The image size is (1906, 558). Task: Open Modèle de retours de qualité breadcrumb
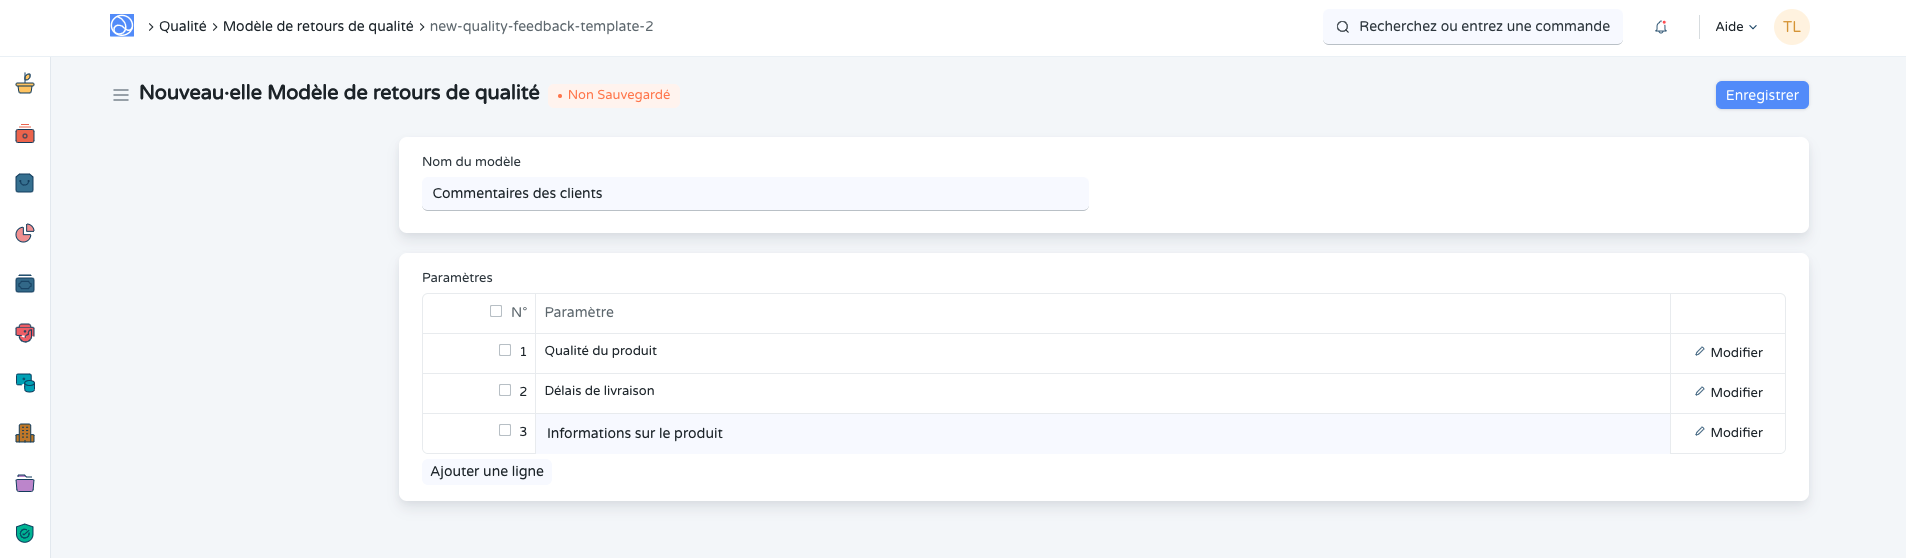318,27
